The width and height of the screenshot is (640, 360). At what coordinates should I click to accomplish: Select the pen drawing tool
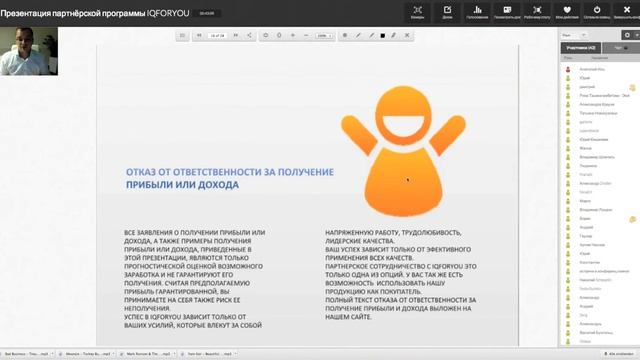(358, 36)
